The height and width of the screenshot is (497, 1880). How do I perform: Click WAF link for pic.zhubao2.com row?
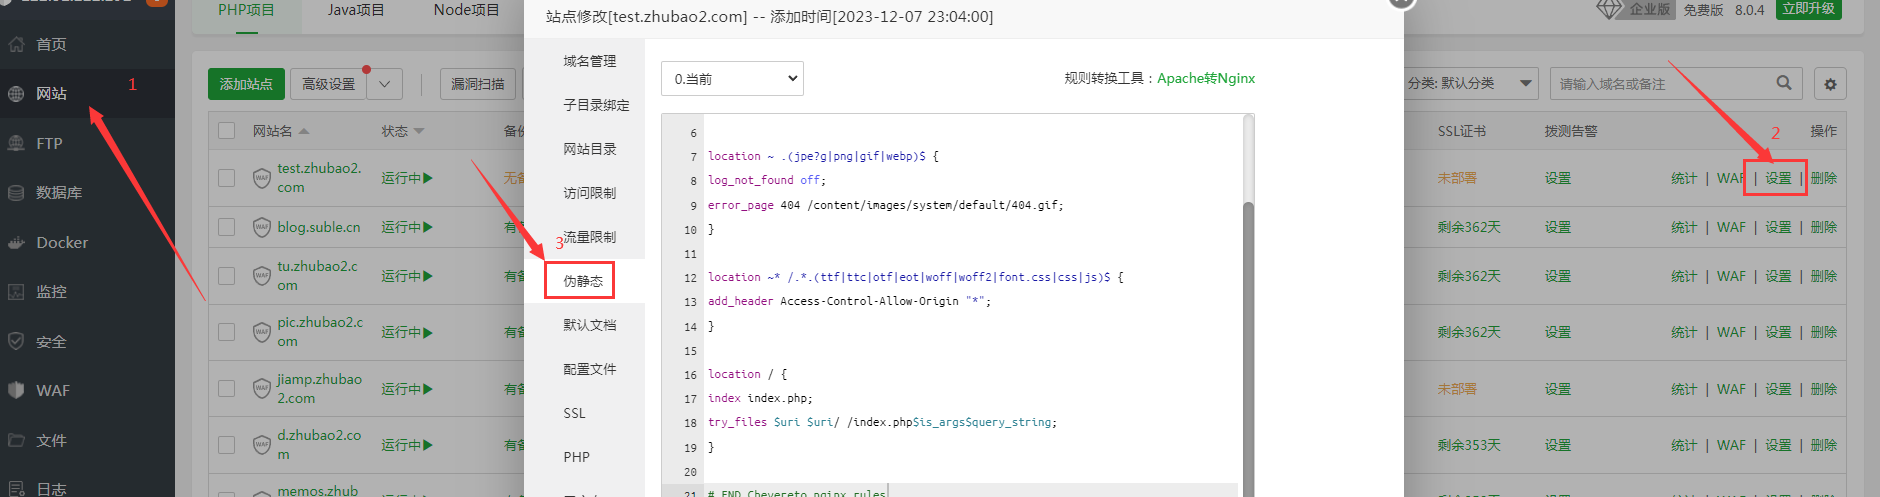pos(1731,332)
